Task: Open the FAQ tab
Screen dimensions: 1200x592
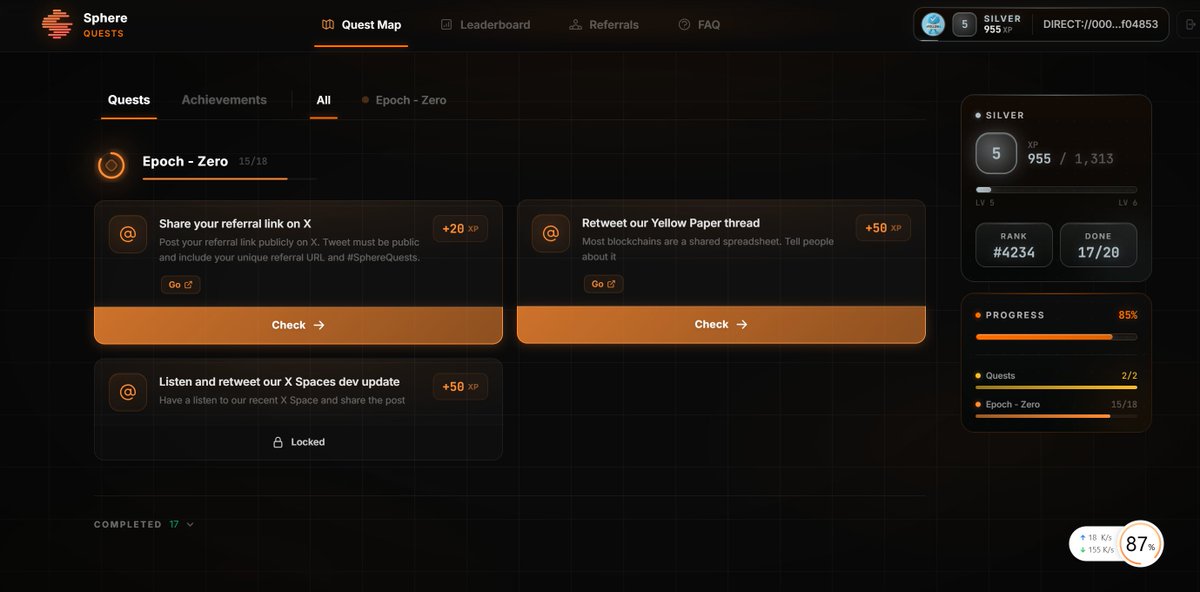Action: pyautogui.click(x=699, y=24)
